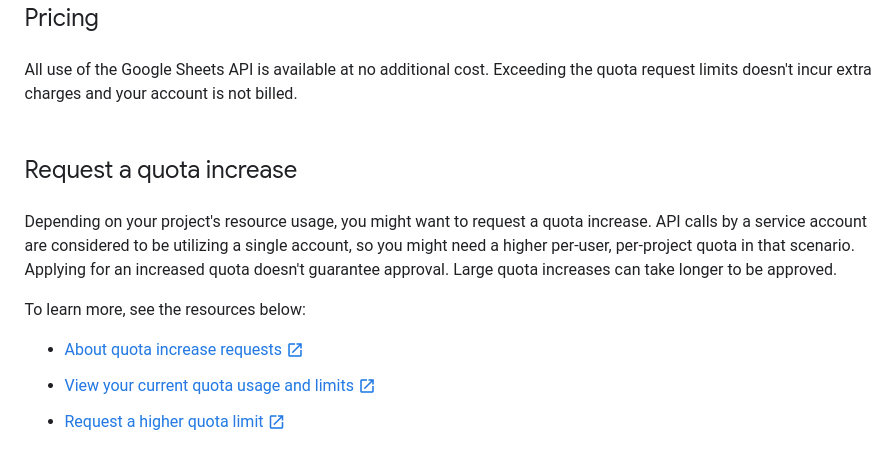Click the words 'Google Sheets API' in pricing paragraph
This screenshot has height=458, width=896.
(x=187, y=70)
